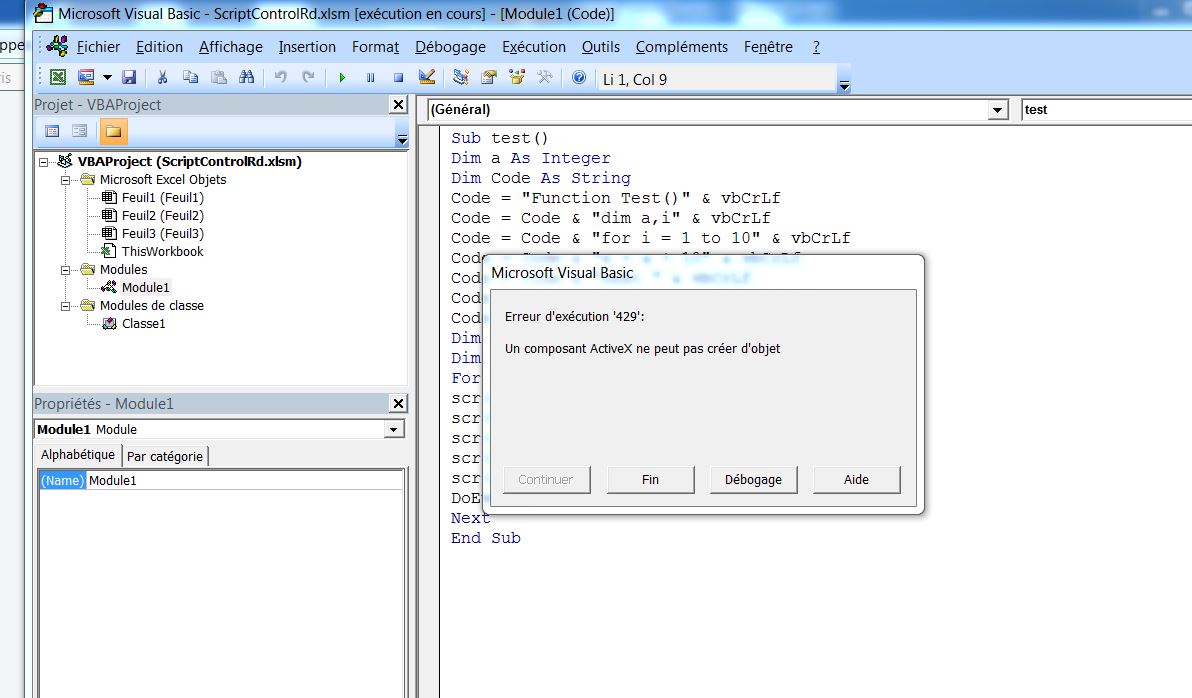Click the ThisWorkbook icon in the tree
Viewport: 1192px width, 698px height.
click(109, 251)
